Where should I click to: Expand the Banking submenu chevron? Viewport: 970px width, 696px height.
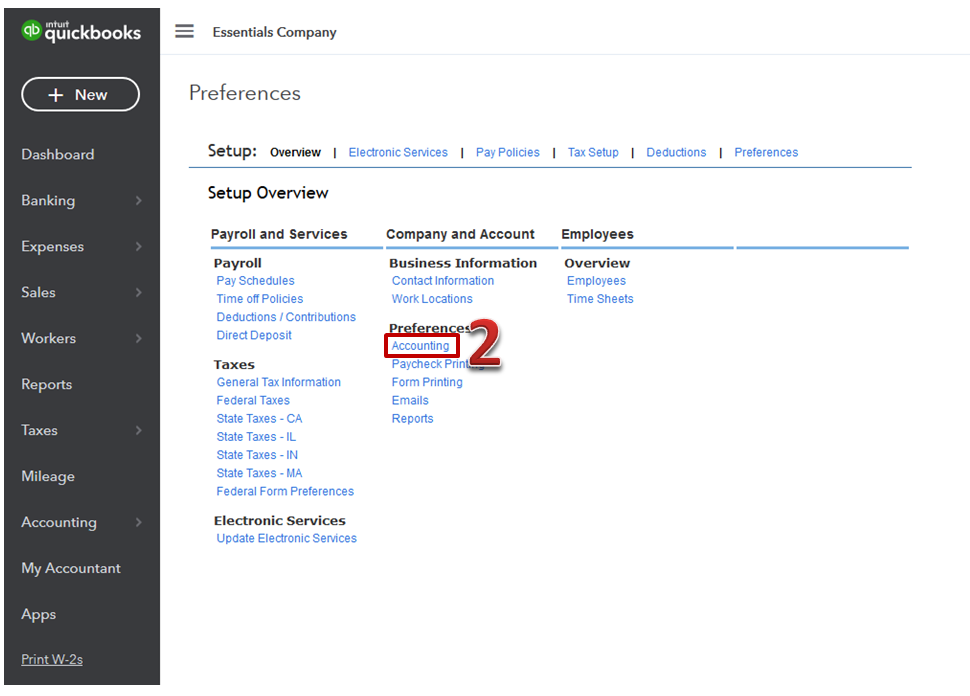139,200
